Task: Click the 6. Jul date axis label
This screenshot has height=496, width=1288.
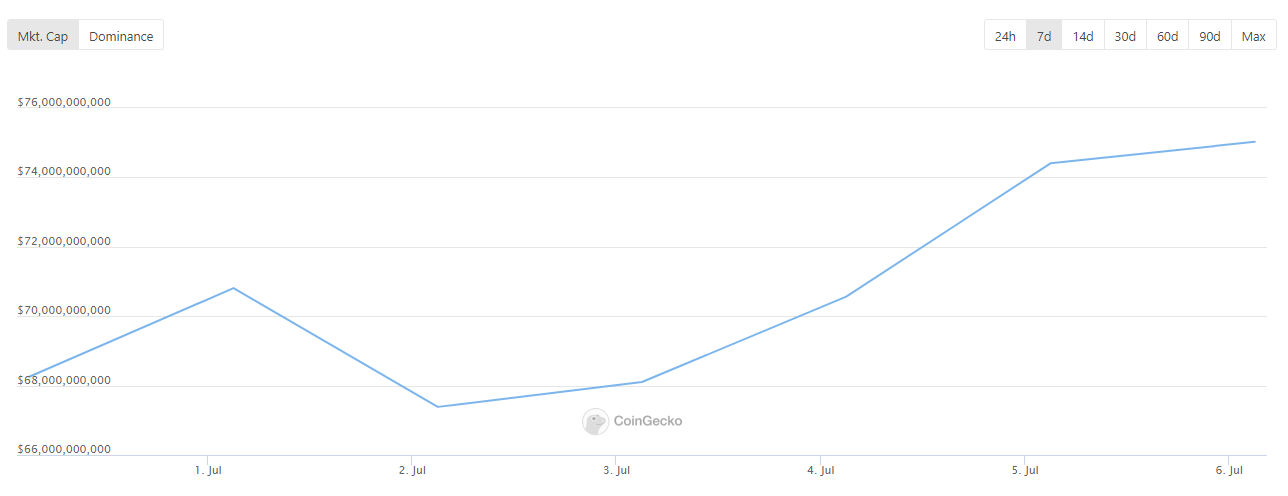Action: click(x=1229, y=470)
